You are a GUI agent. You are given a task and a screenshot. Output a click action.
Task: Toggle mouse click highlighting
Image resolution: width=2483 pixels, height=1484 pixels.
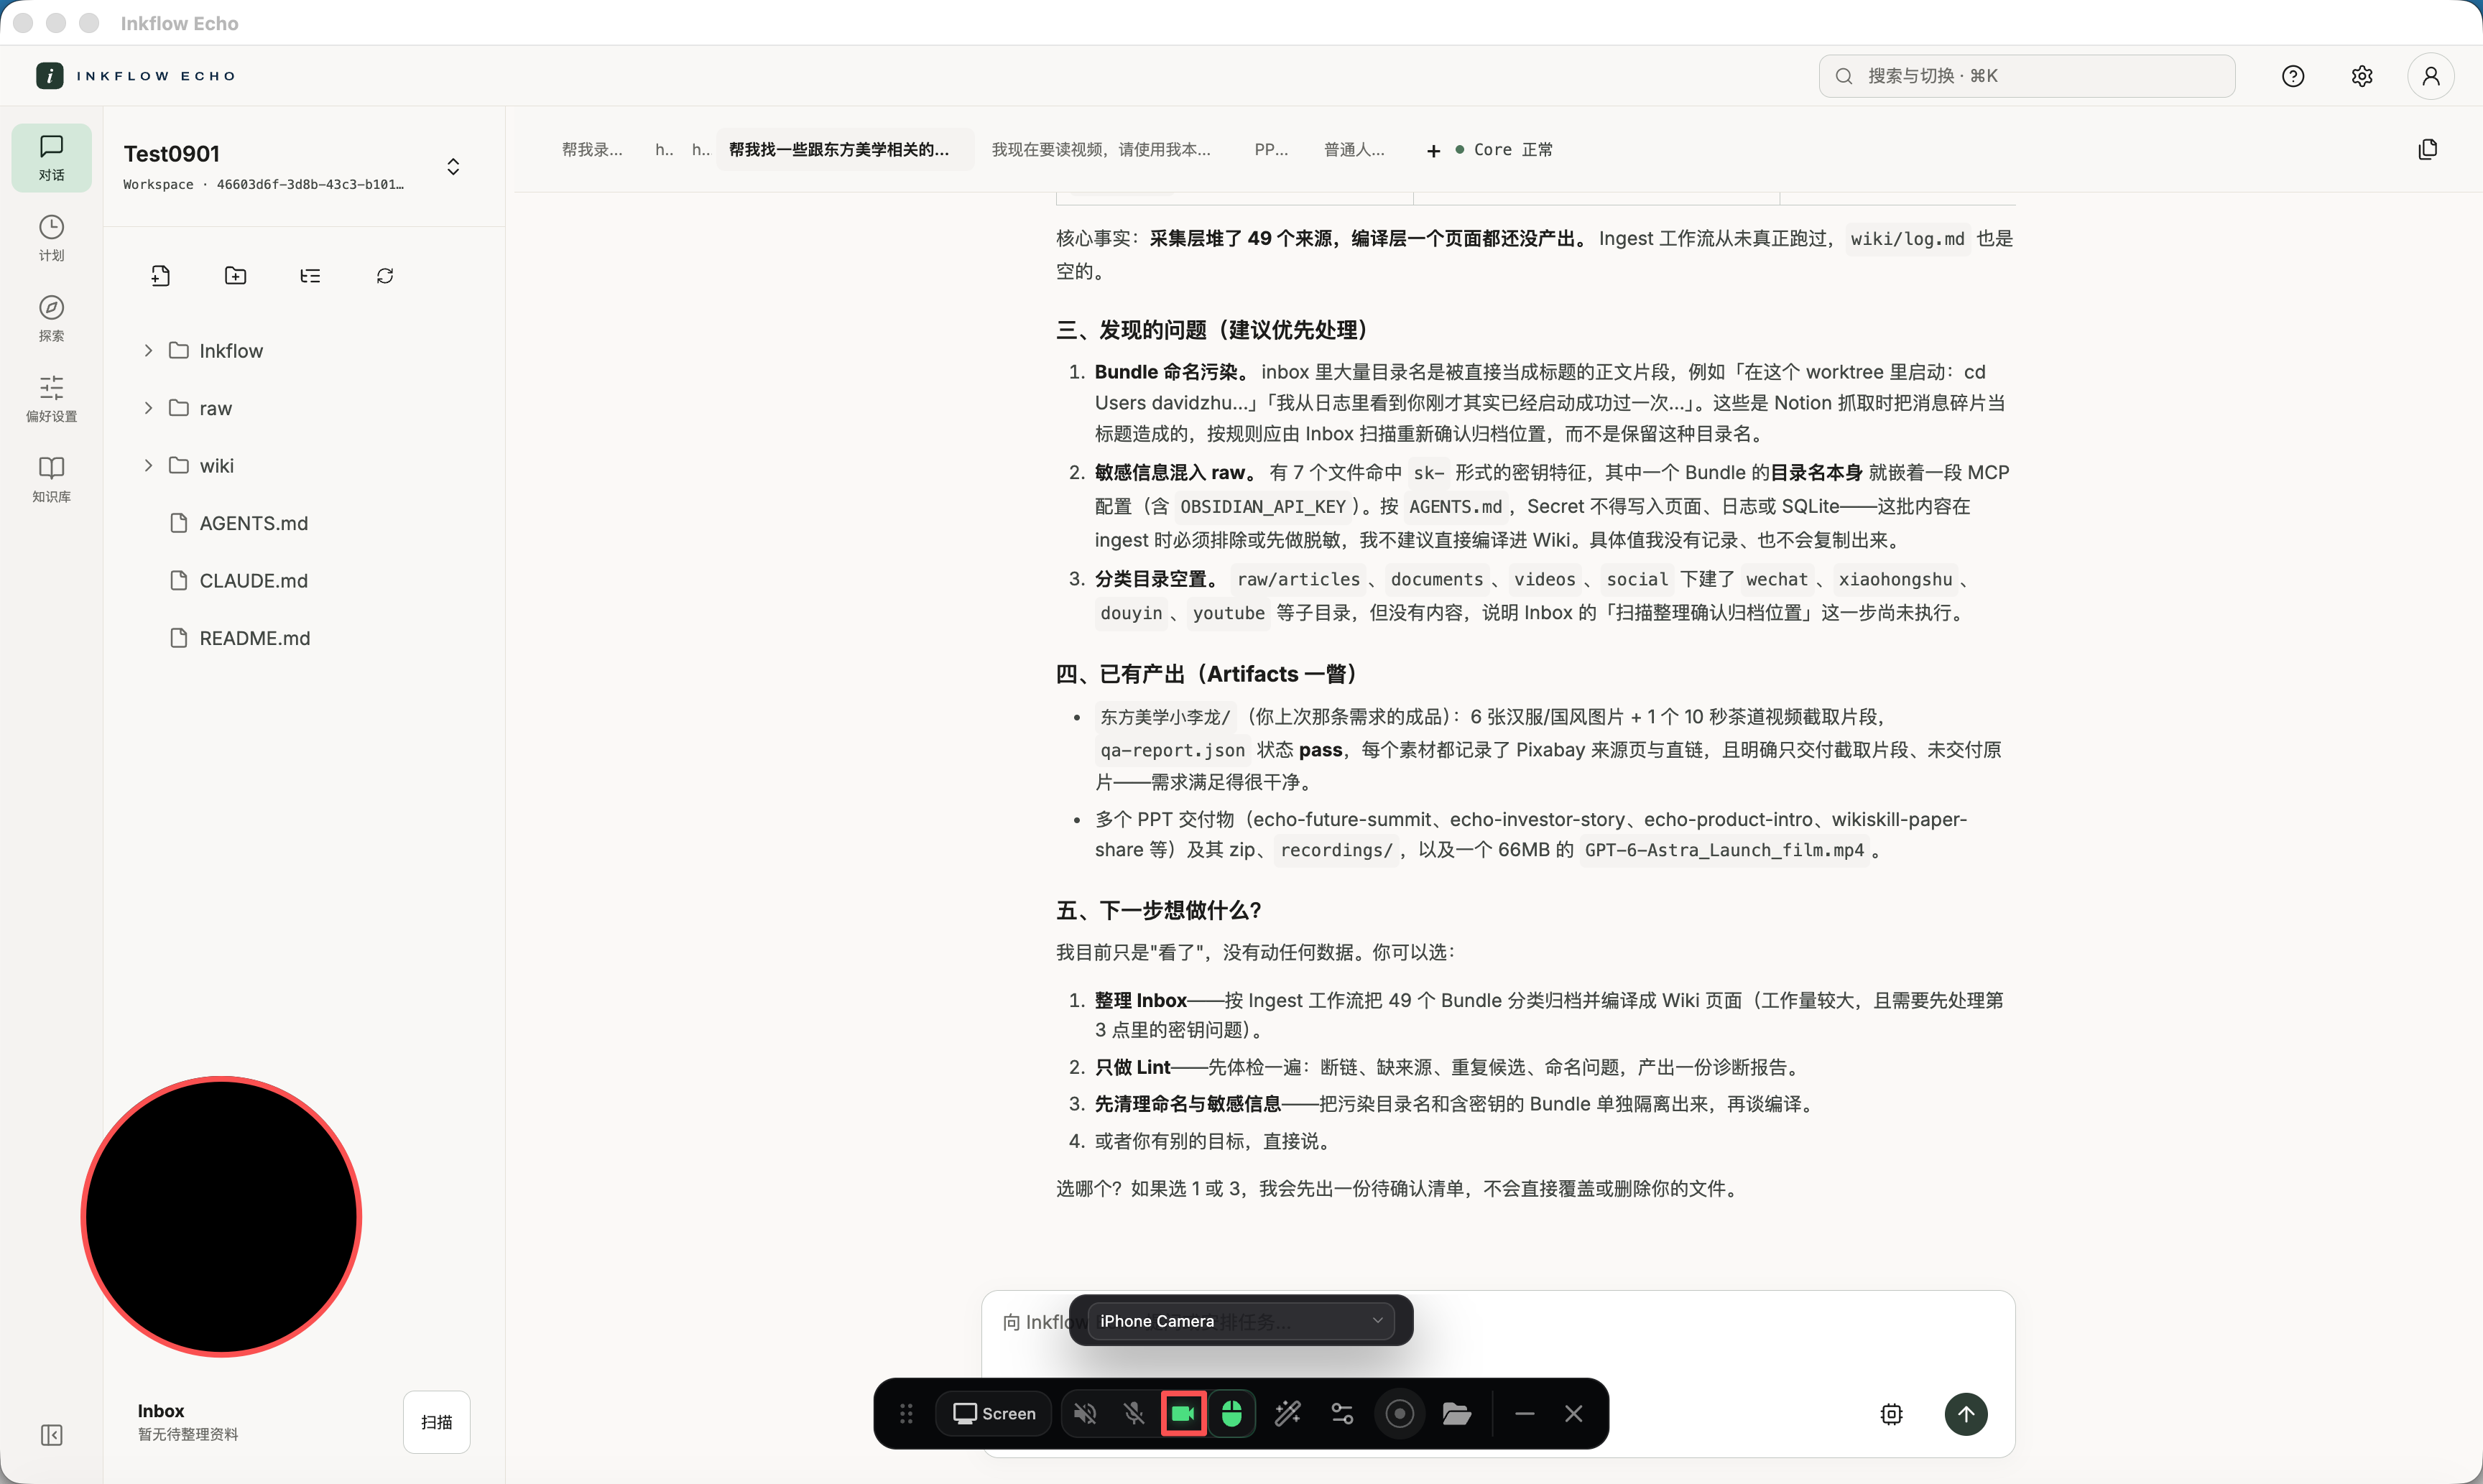tap(1232, 1413)
